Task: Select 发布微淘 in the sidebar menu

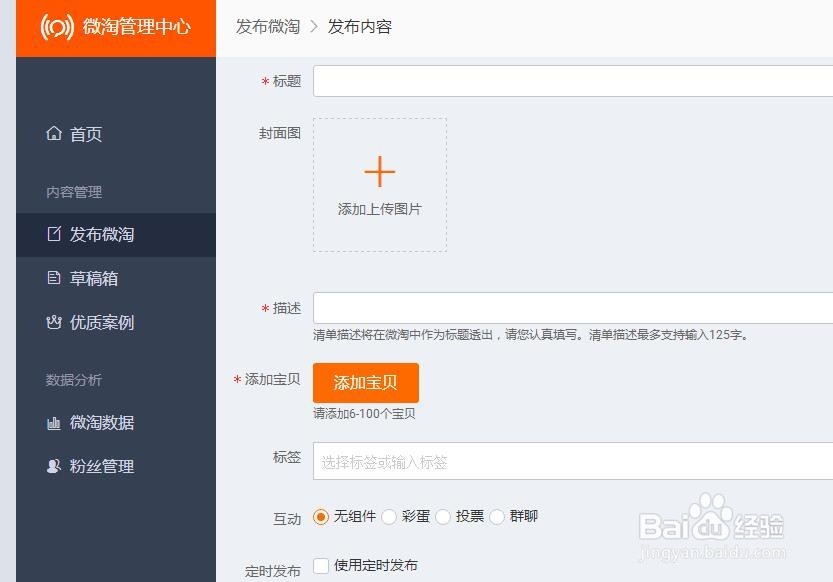Action: 116,234
